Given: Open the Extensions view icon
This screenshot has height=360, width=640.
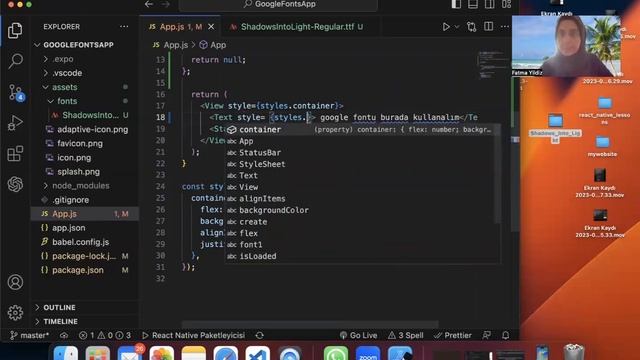Looking at the screenshot, I should coord(15,154).
